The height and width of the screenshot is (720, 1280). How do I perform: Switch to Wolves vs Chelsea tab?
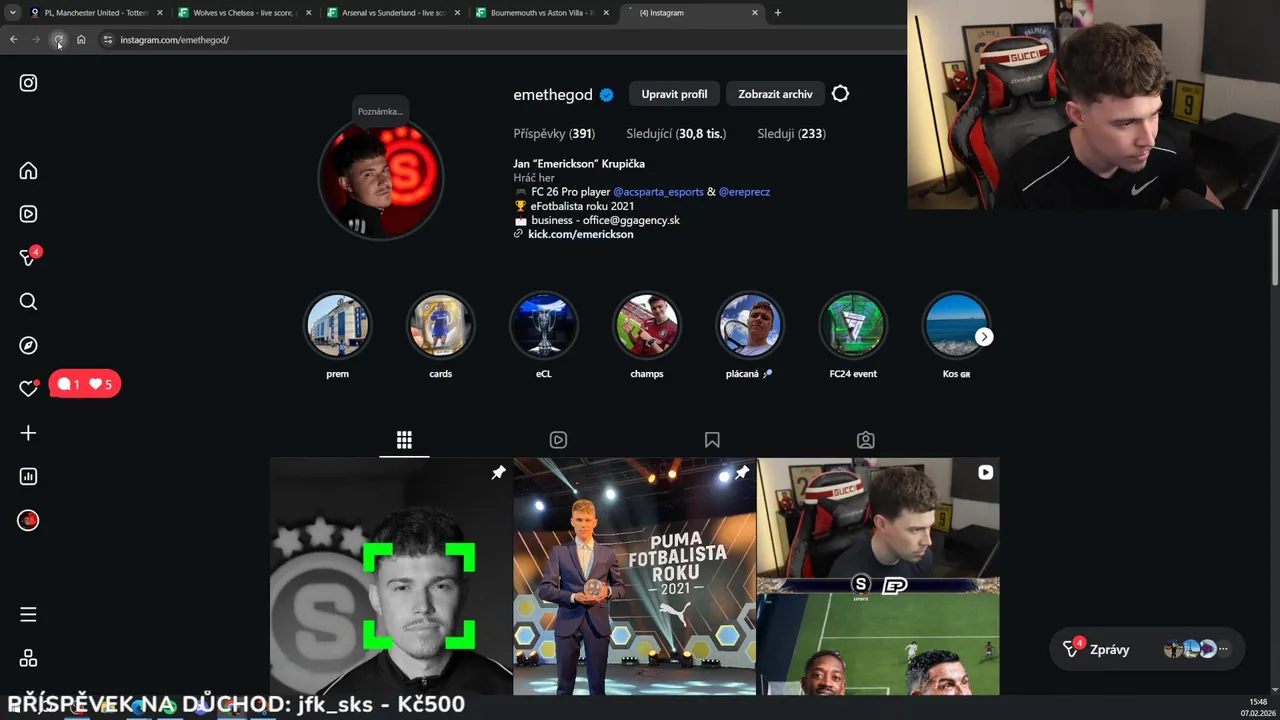click(x=244, y=13)
